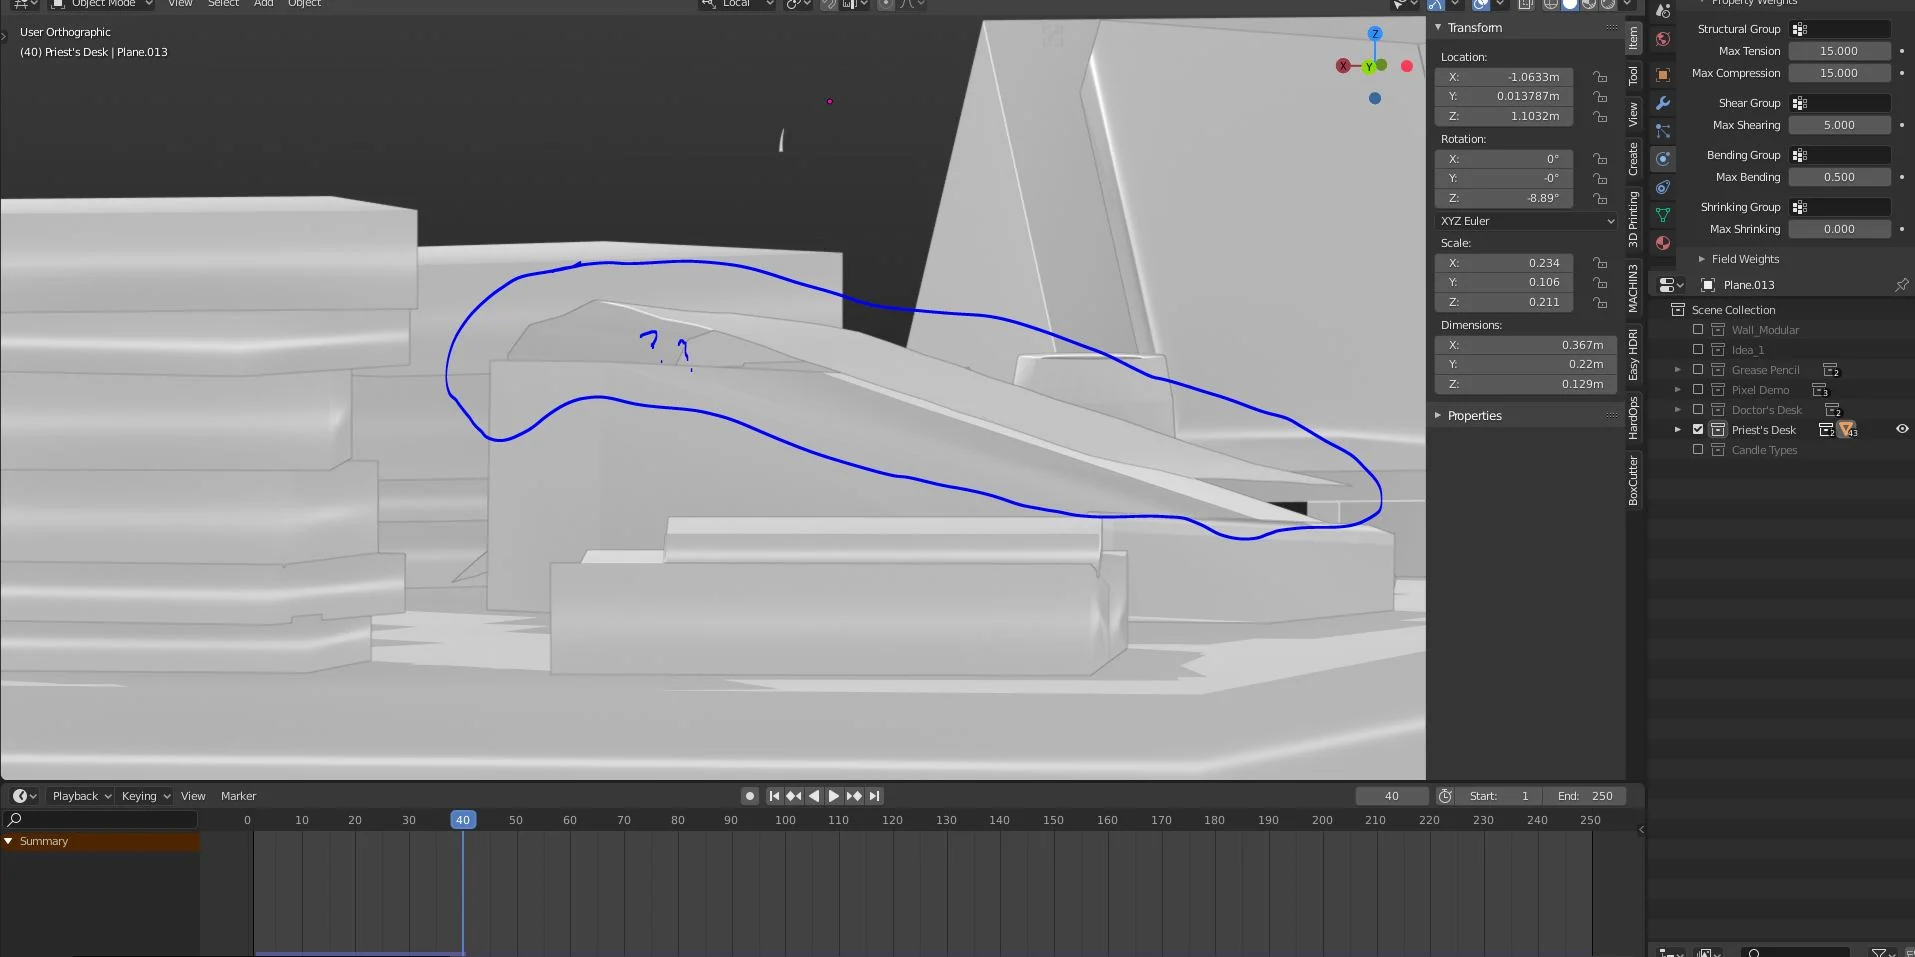Click the Structural Group vertex group field
This screenshot has height=957, width=1915.
coord(1840,29)
